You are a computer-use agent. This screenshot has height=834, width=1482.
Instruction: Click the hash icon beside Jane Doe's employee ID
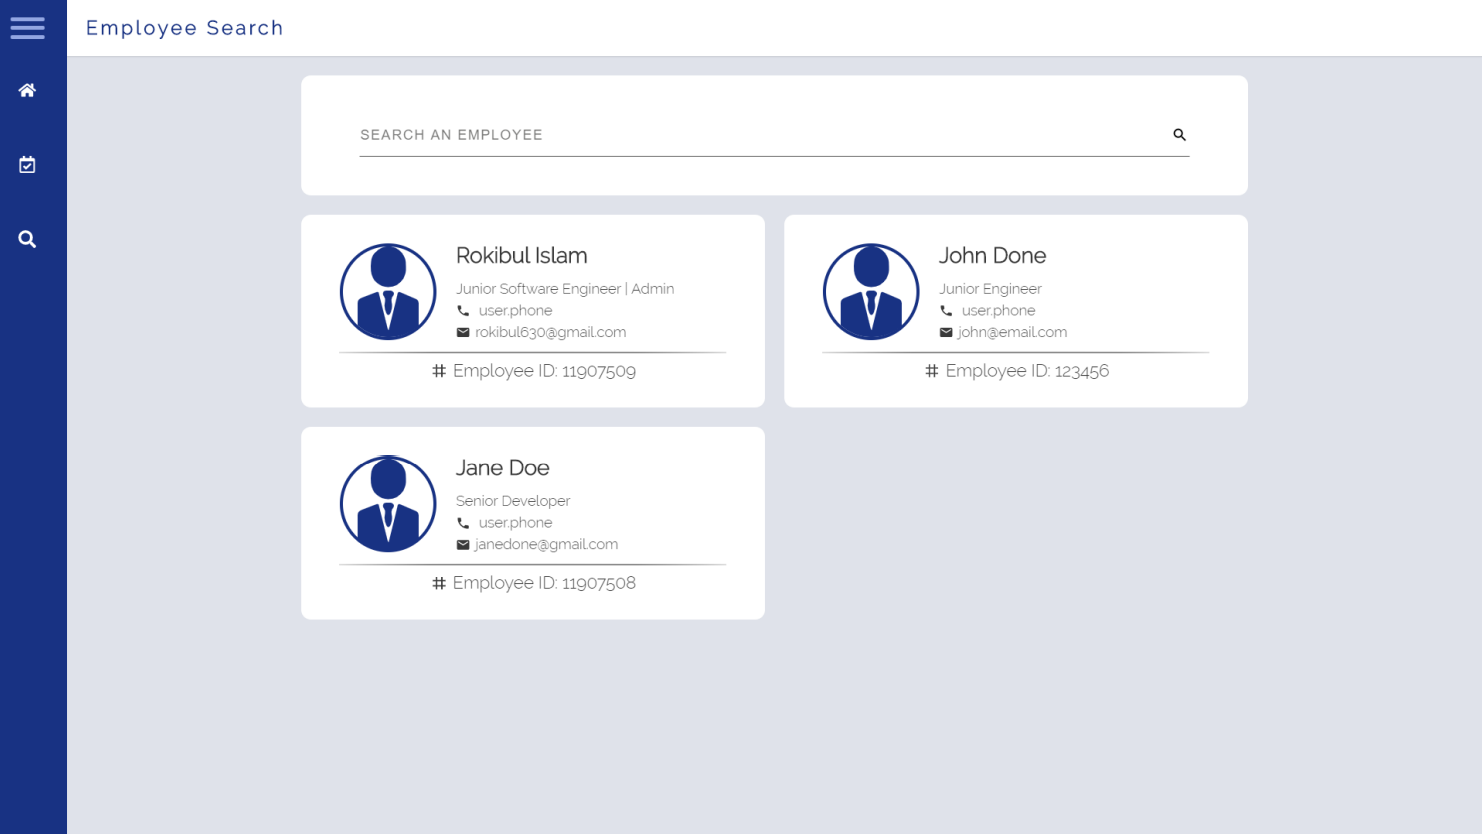[x=438, y=583]
